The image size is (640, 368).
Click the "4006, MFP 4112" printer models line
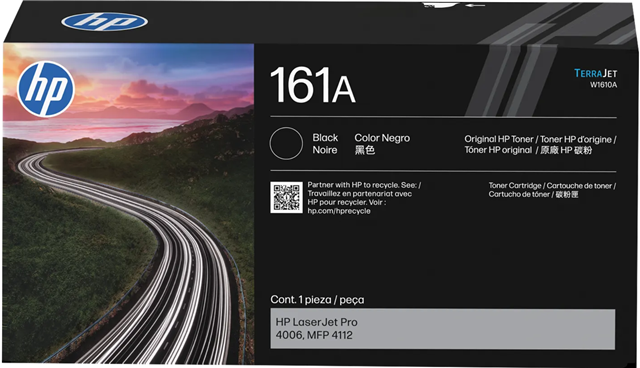click(x=314, y=335)
